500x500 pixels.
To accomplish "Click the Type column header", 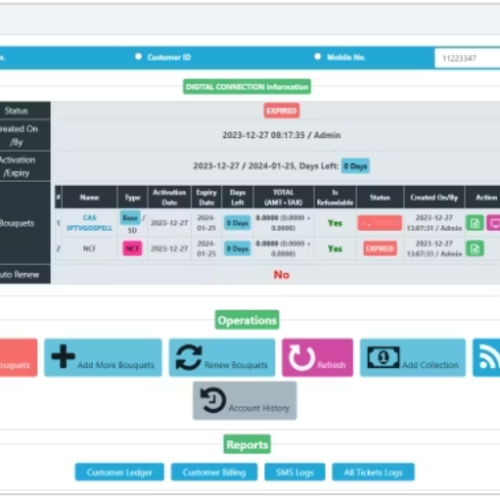I will pyautogui.click(x=132, y=197).
